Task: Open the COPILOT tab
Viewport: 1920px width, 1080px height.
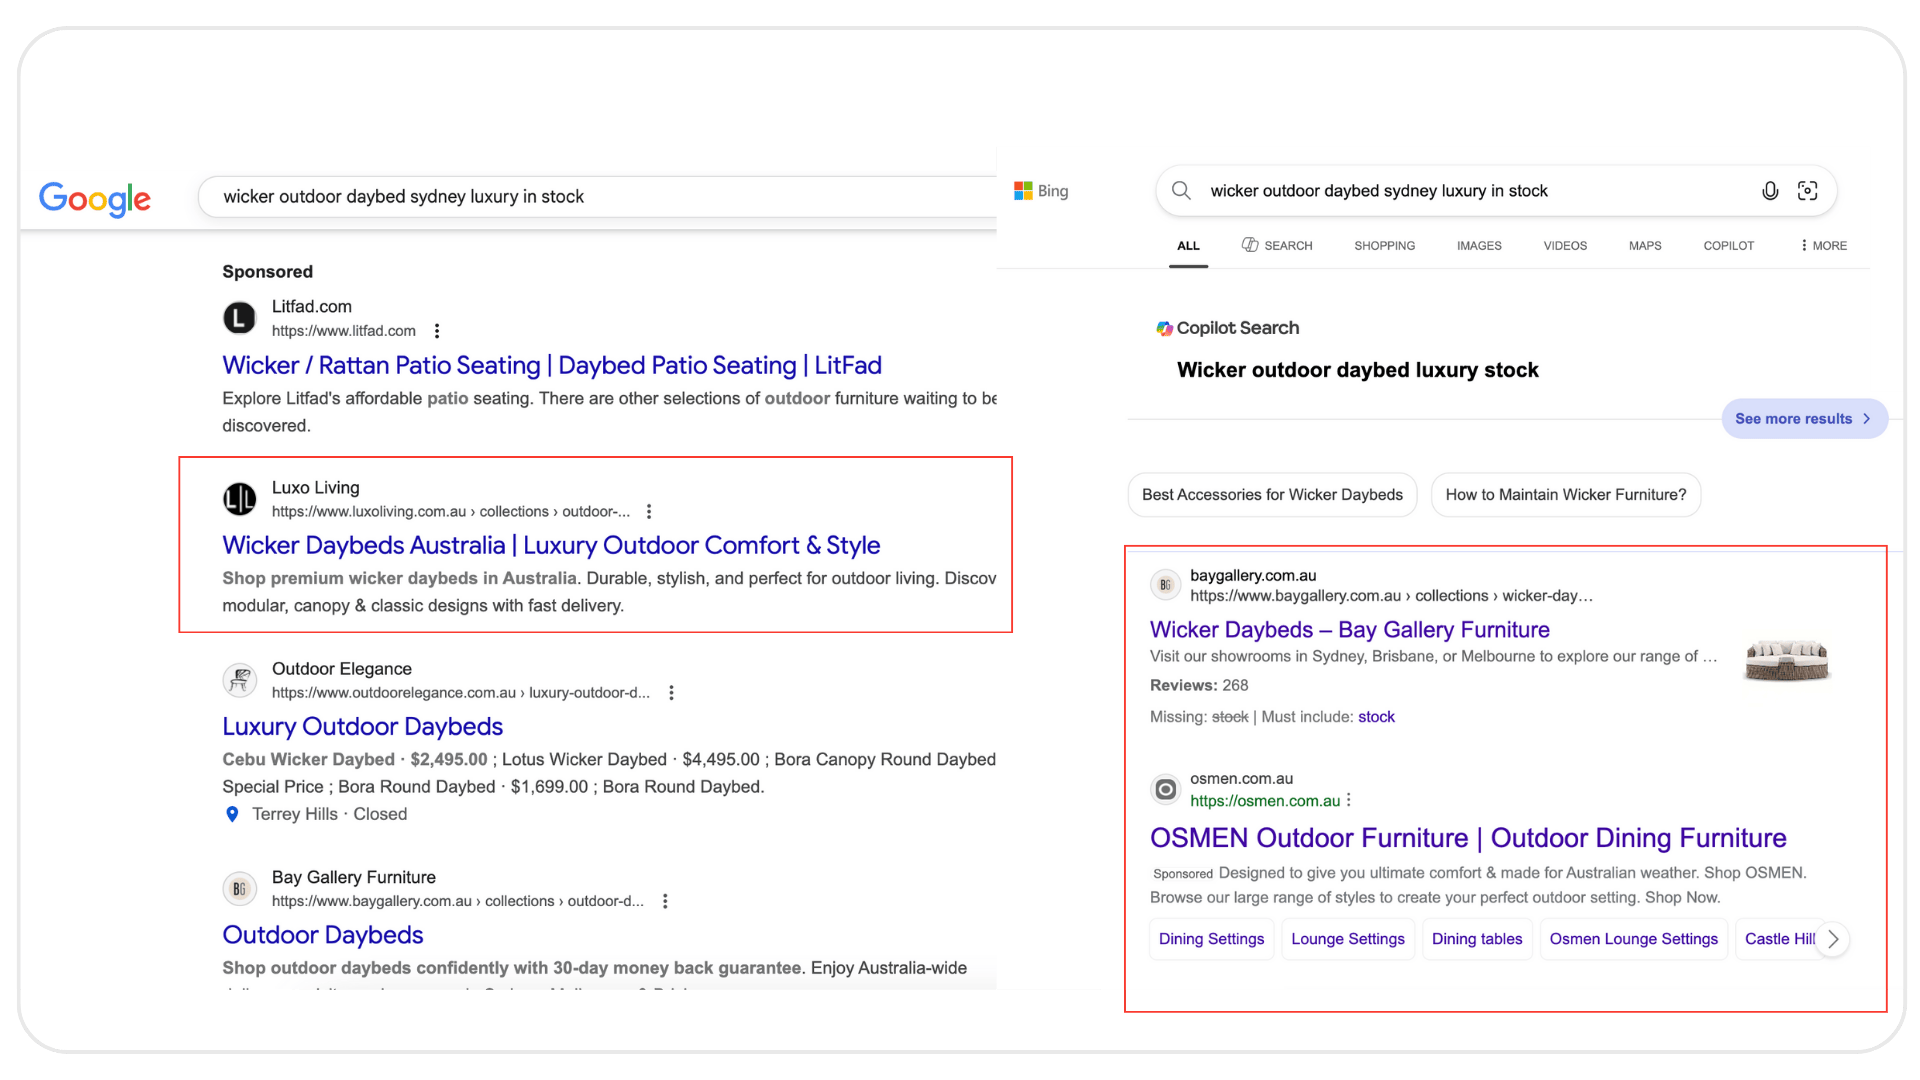Action: point(1728,246)
